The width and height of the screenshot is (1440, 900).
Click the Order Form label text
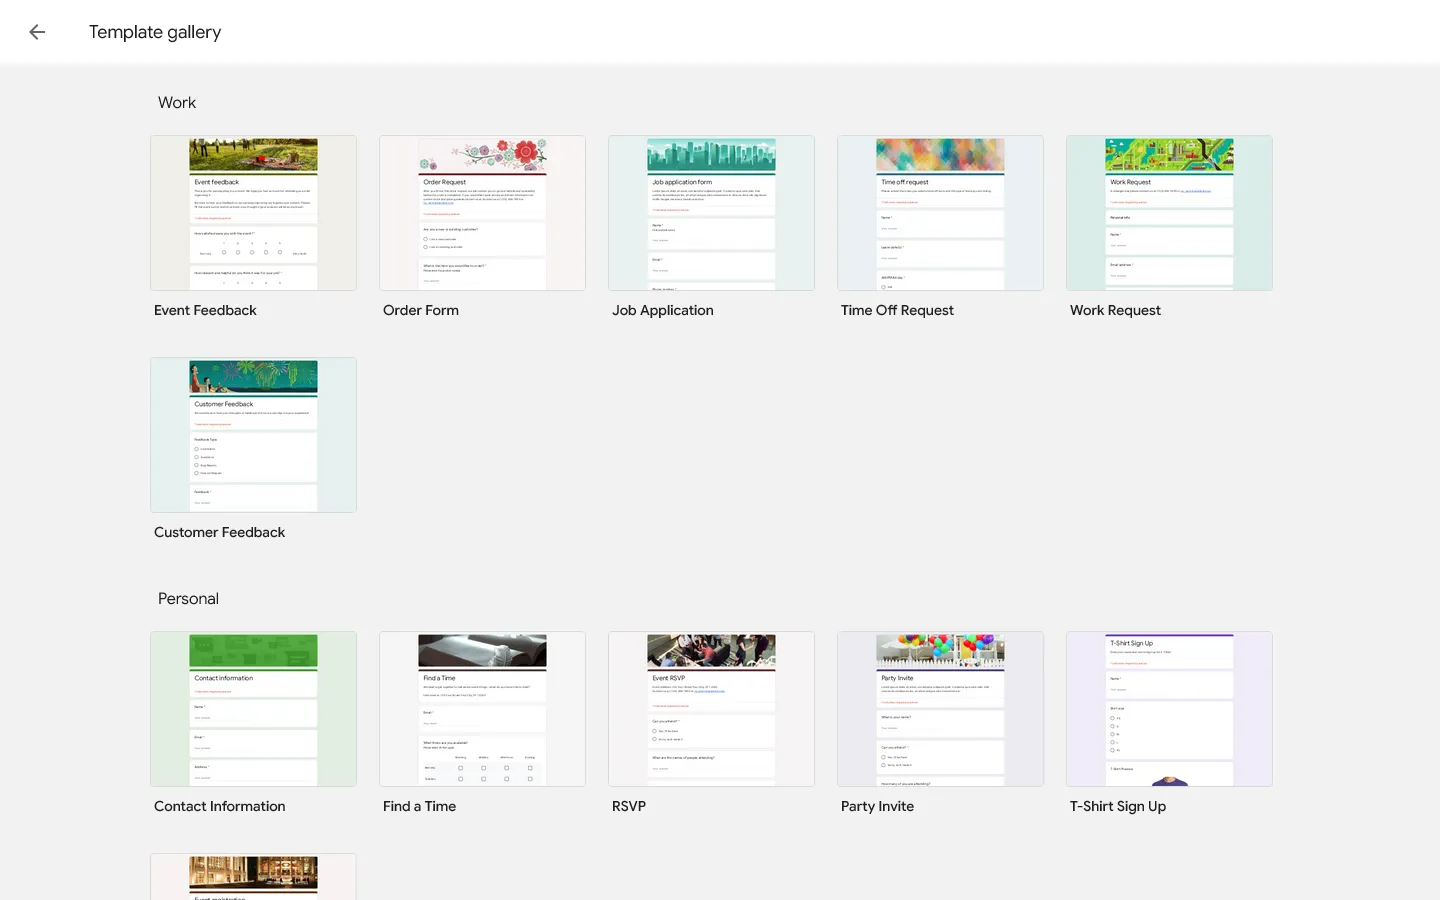pos(421,310)
